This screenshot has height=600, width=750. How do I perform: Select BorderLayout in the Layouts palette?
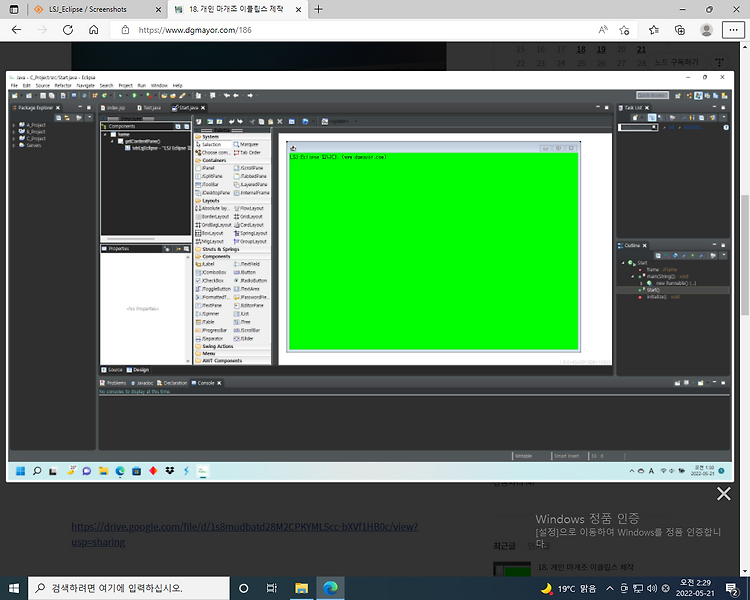click(x=212, y=217)
